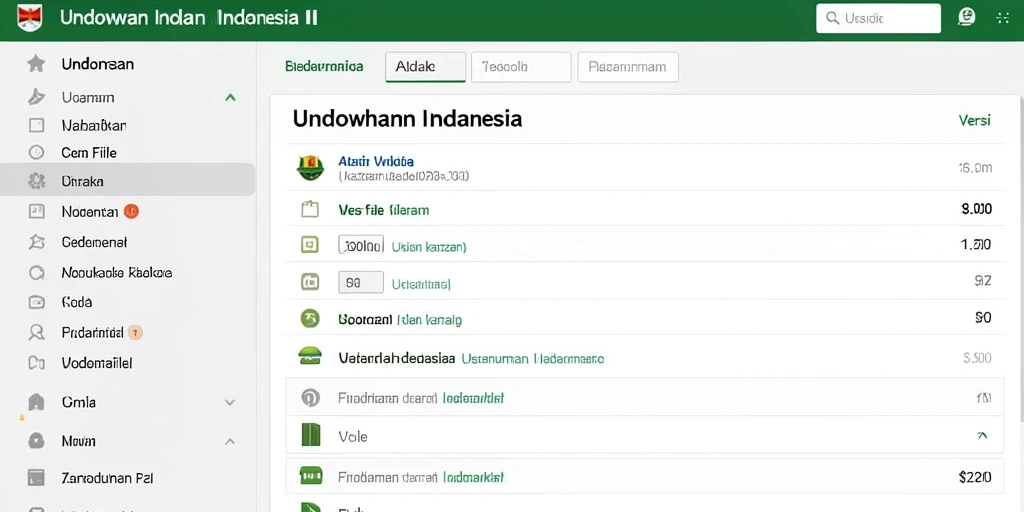Select Koda in the sidebar

(76, 302)
